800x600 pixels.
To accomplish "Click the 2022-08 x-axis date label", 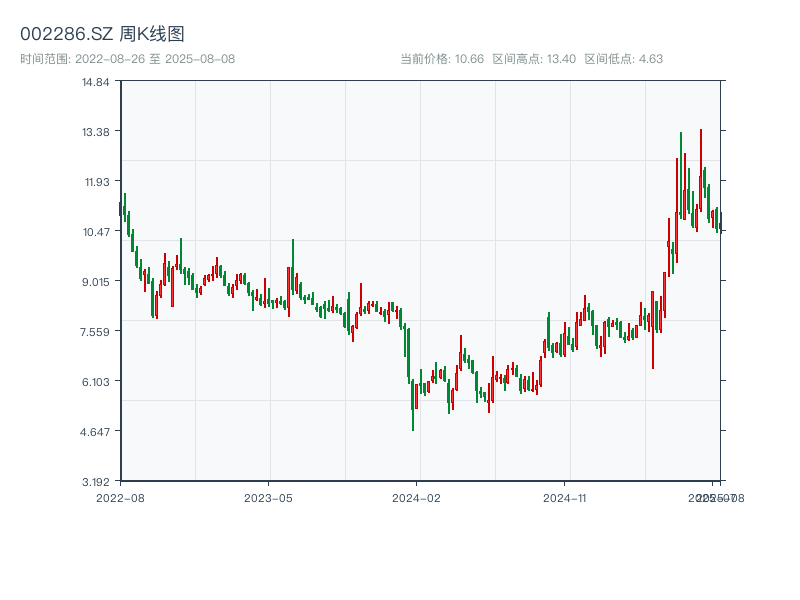I will [x=120, y=497].
